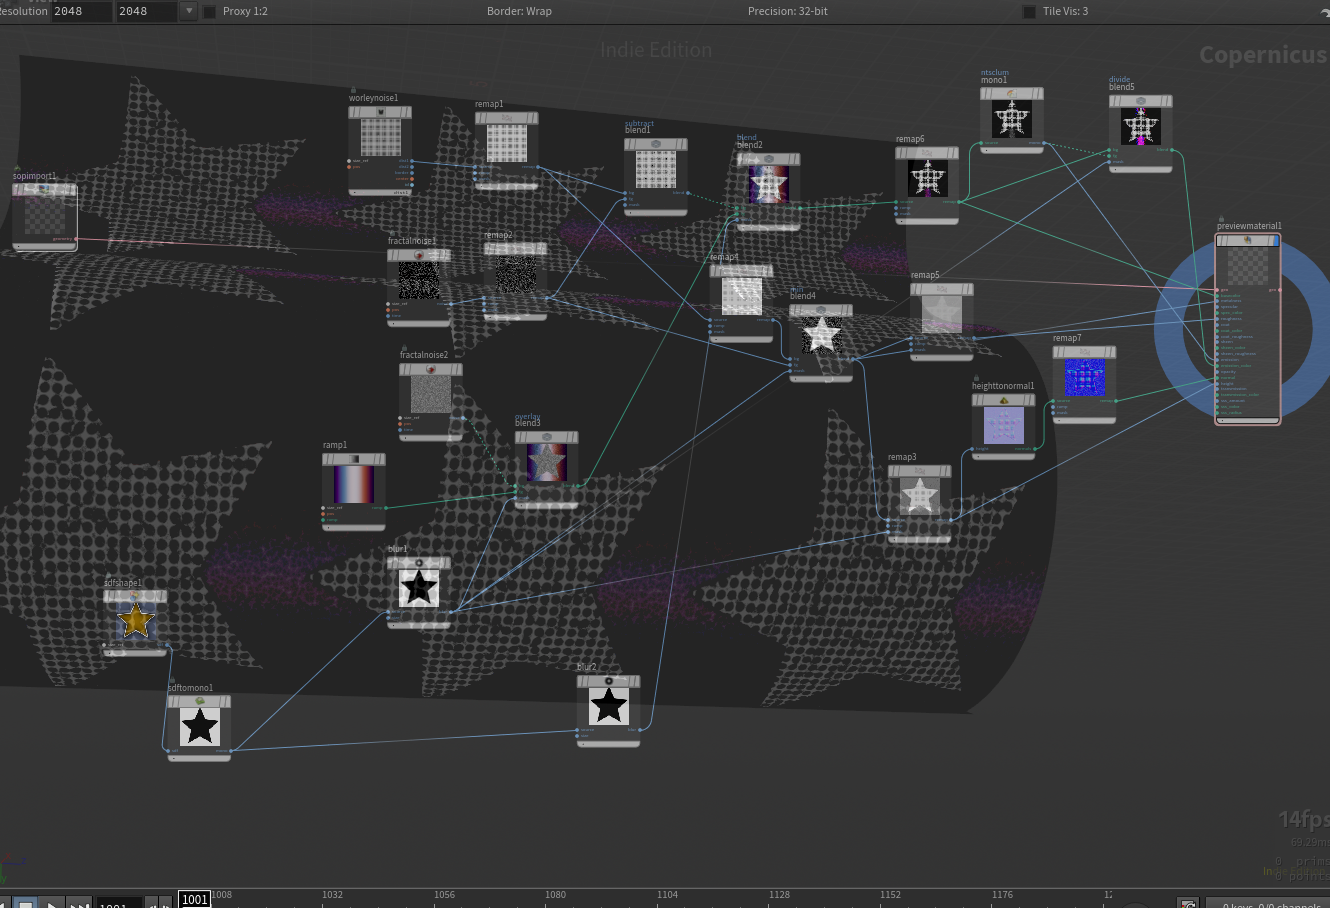Image resolution: width=1330 pixels, height=908 pixels.
Task: Select the sdfshape1 gold star node
Action: tap(135, 621)
